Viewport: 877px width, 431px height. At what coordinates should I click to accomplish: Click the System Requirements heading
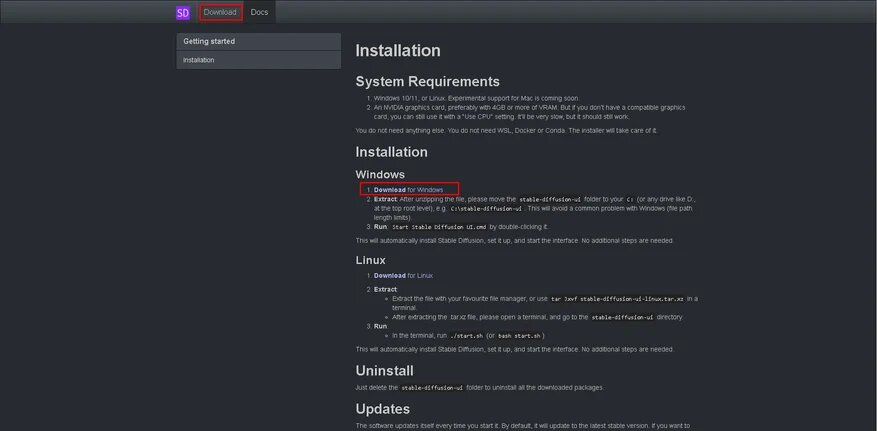click(x=427, y=82)
